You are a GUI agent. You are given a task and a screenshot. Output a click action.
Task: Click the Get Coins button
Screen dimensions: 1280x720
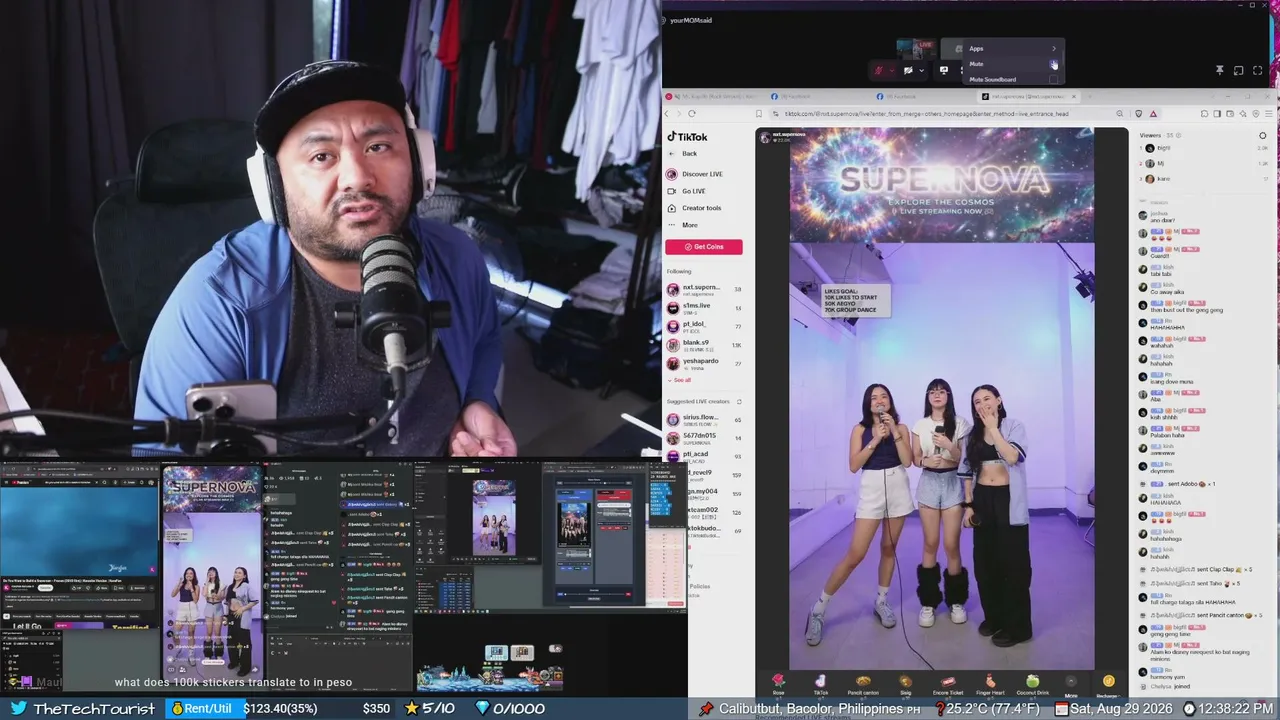point(703,247)
